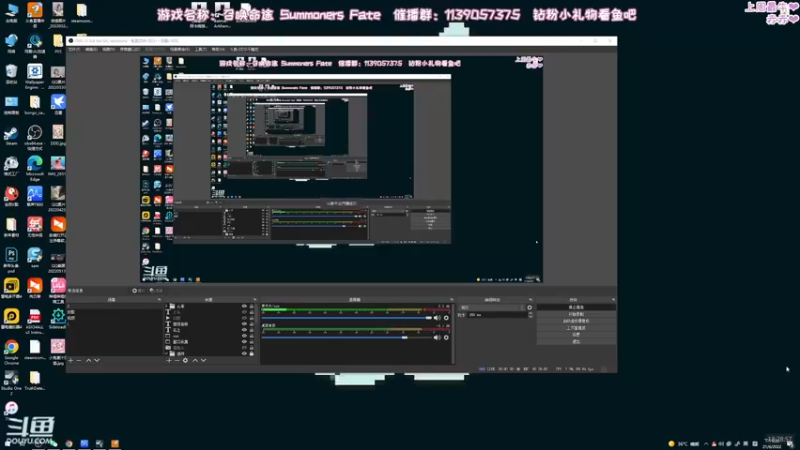Move the selected source down
The height and width of the screenshot is (450, 800).
coord(204,360)
